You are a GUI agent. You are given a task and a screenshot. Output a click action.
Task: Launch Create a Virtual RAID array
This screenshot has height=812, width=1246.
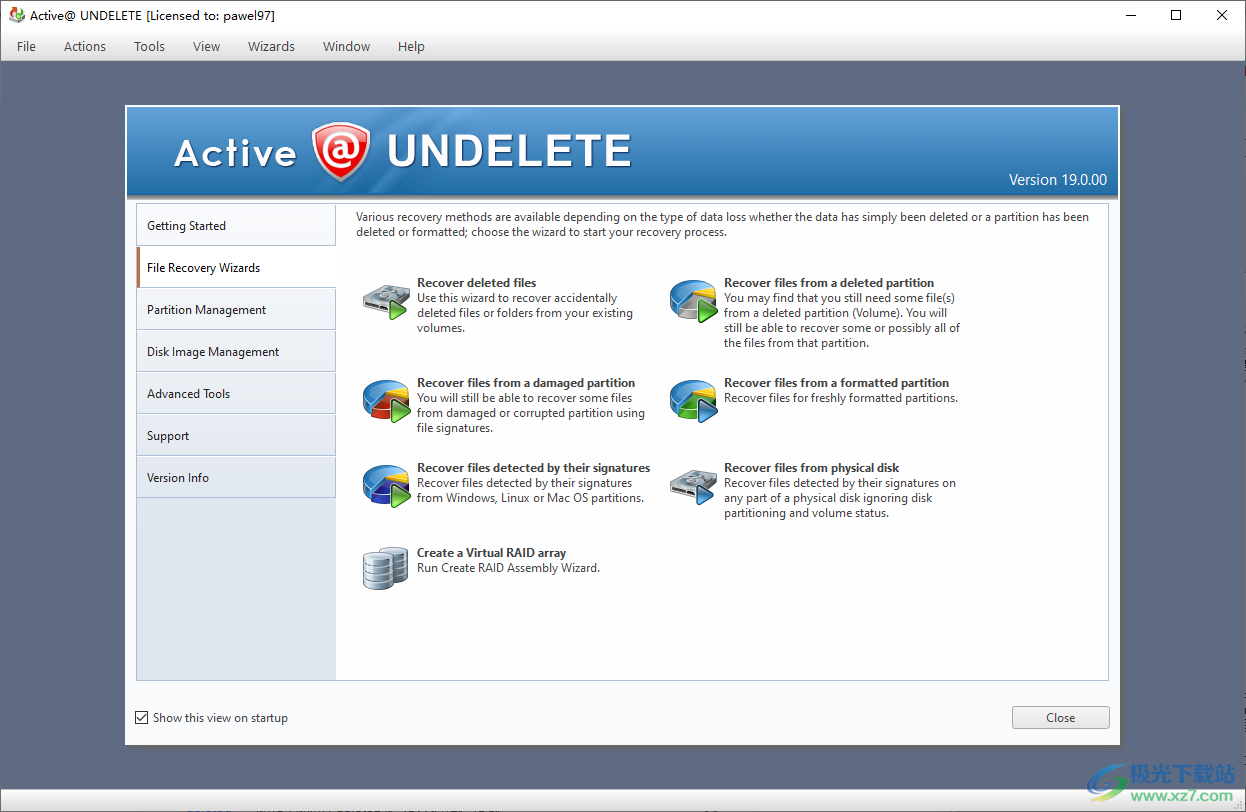pos(491,553)
